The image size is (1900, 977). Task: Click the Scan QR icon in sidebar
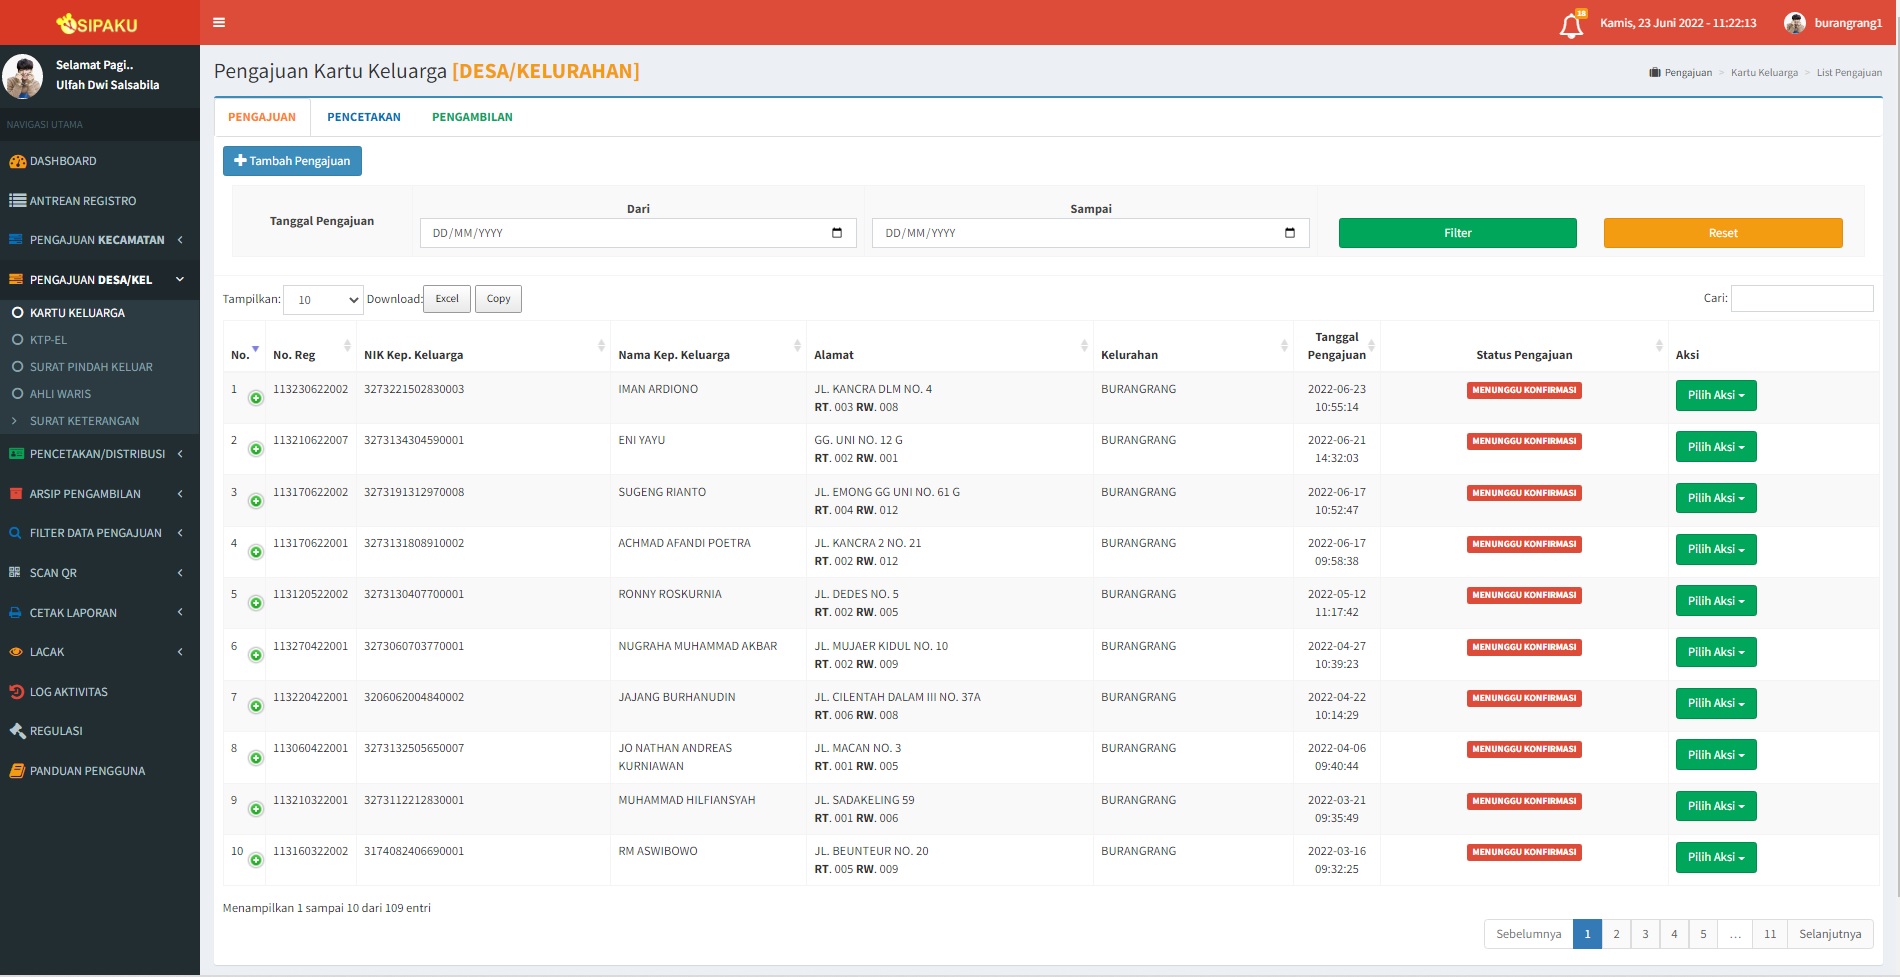[x=15, y=573]
